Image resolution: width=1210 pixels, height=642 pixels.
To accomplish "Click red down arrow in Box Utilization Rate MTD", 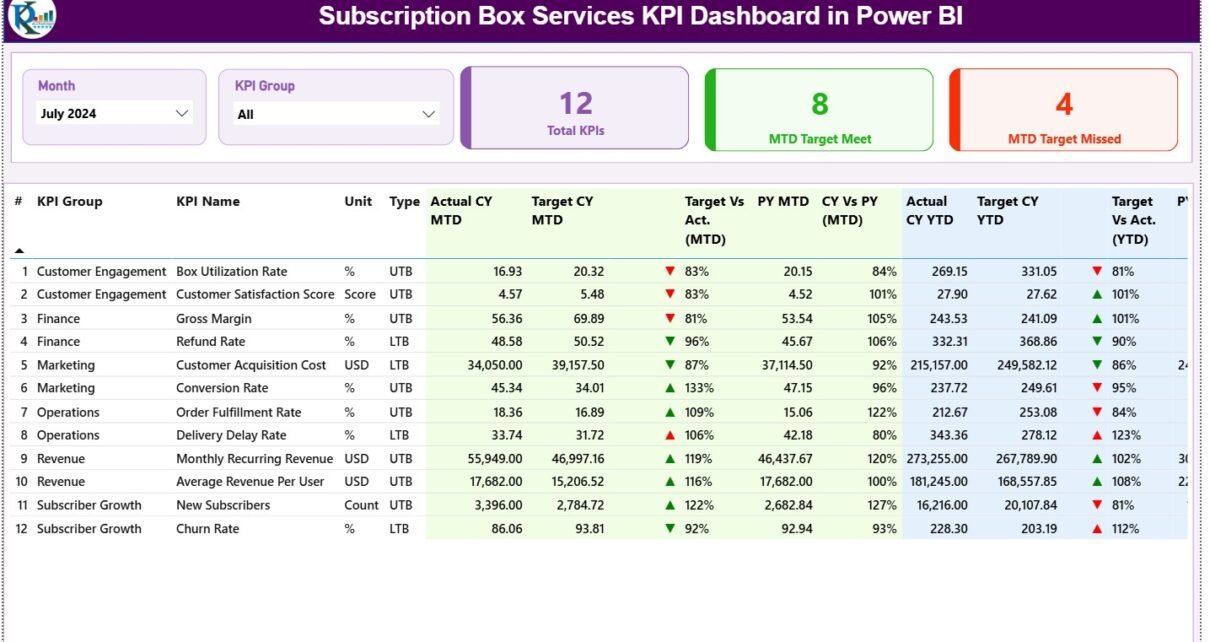I will pyautogui.click(x=670, y=271).
